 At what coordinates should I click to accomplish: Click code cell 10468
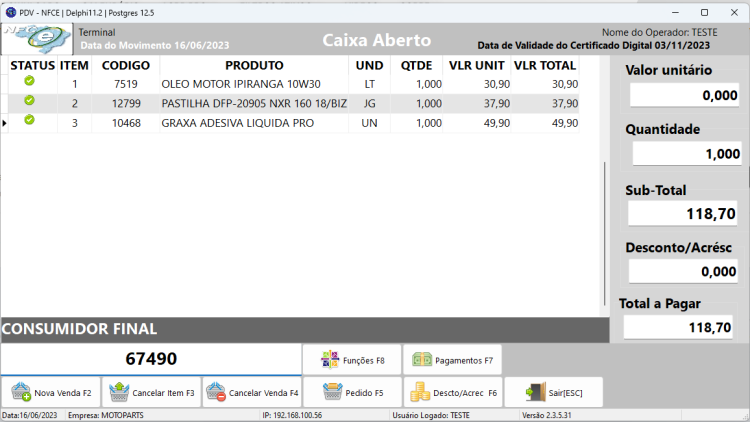coord(126,123)
